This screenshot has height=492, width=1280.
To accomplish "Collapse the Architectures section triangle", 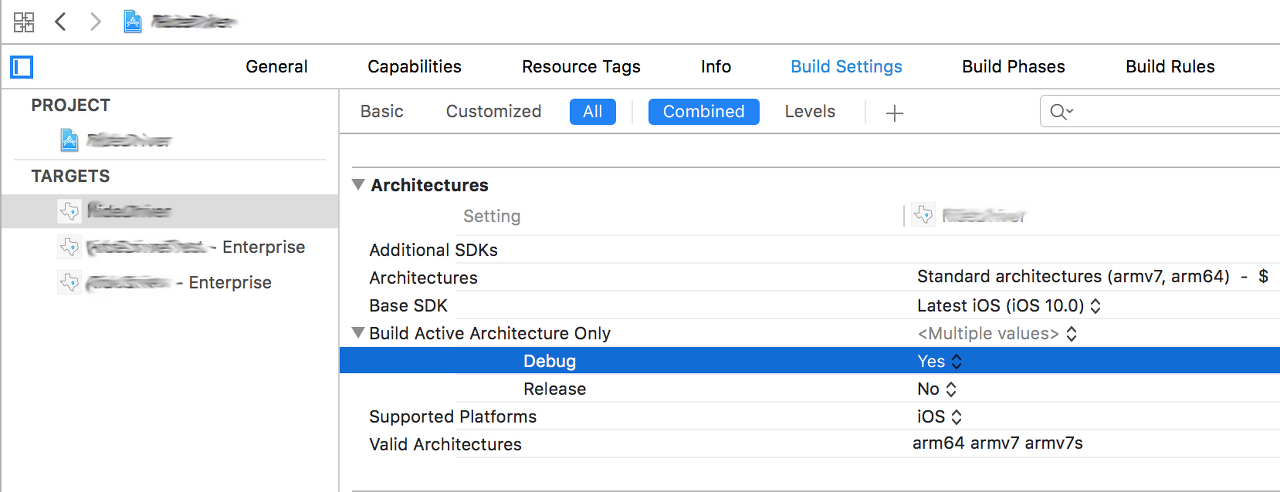I will [x=358, y=185].
